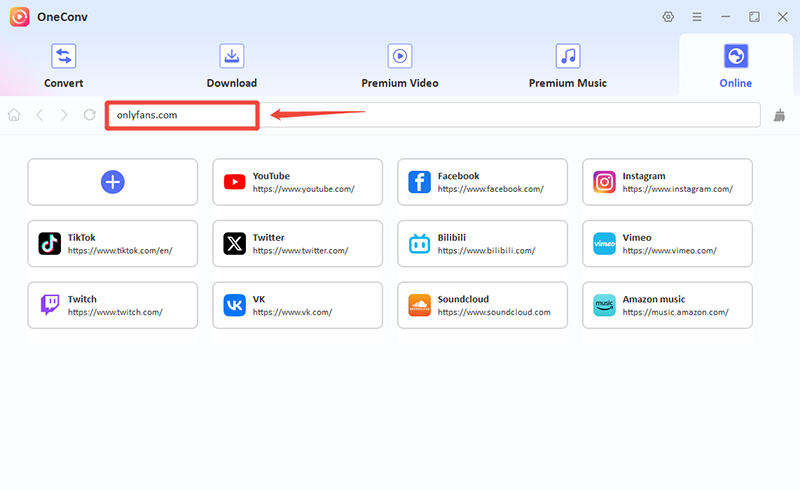The image size is (800, 490).
Task: Click the OneConv app logo
Action: coord(19,17)
